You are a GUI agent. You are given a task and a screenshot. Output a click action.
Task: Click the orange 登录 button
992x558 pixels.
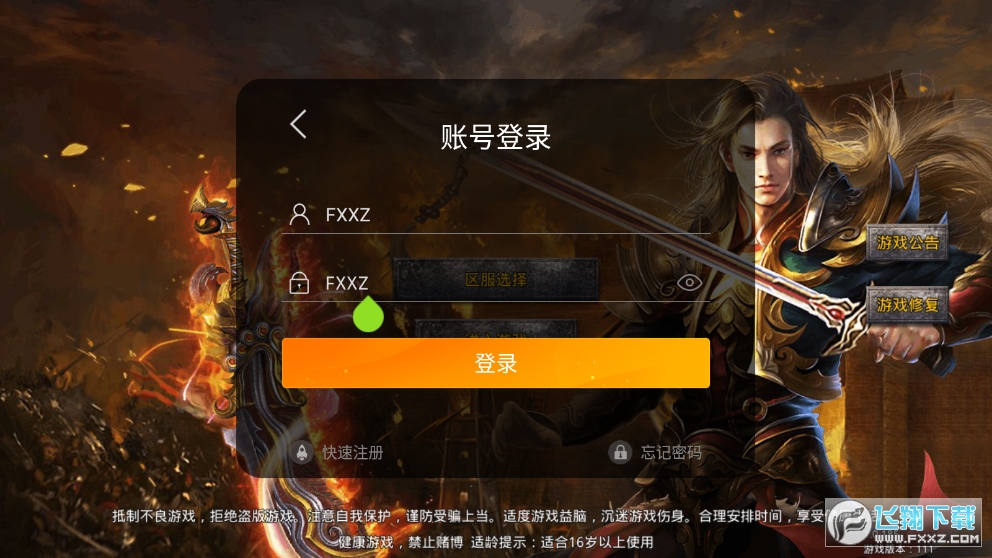496,363
